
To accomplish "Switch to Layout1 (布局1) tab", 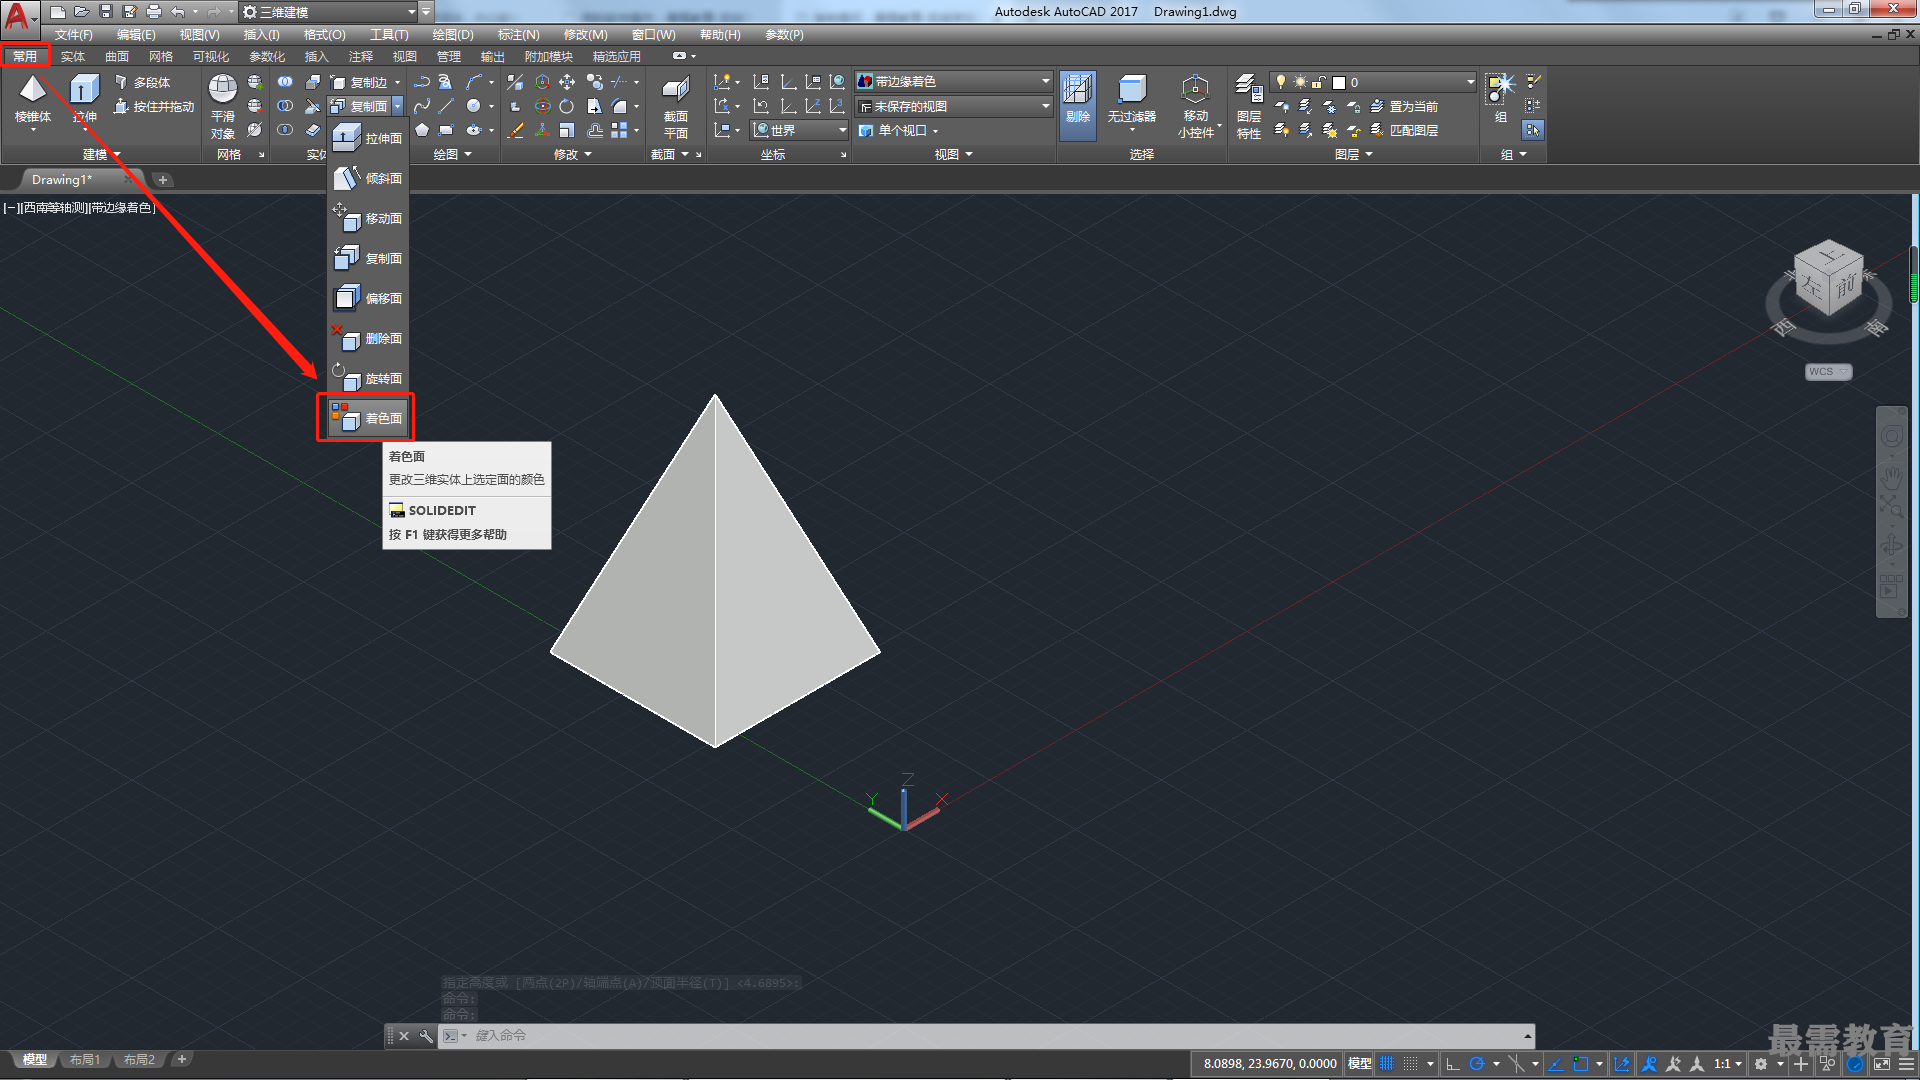I will pyautogui.click(x=85, y=1060).
